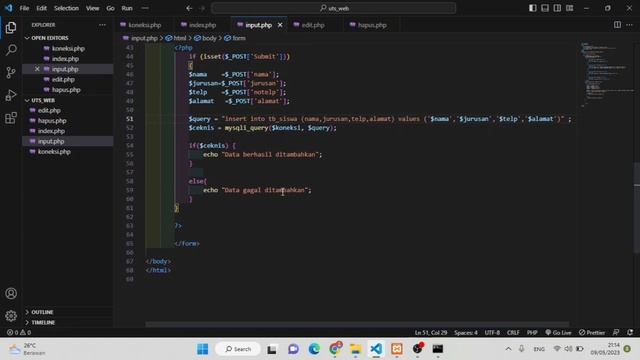Close input.php in Open Editors list
The image size is (640, 360).
[37, 69]
